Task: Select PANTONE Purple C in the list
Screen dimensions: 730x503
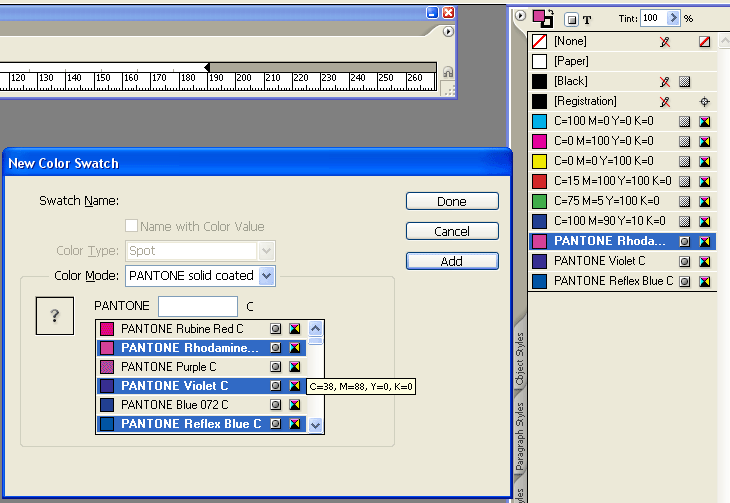Action: coord(202,367)
